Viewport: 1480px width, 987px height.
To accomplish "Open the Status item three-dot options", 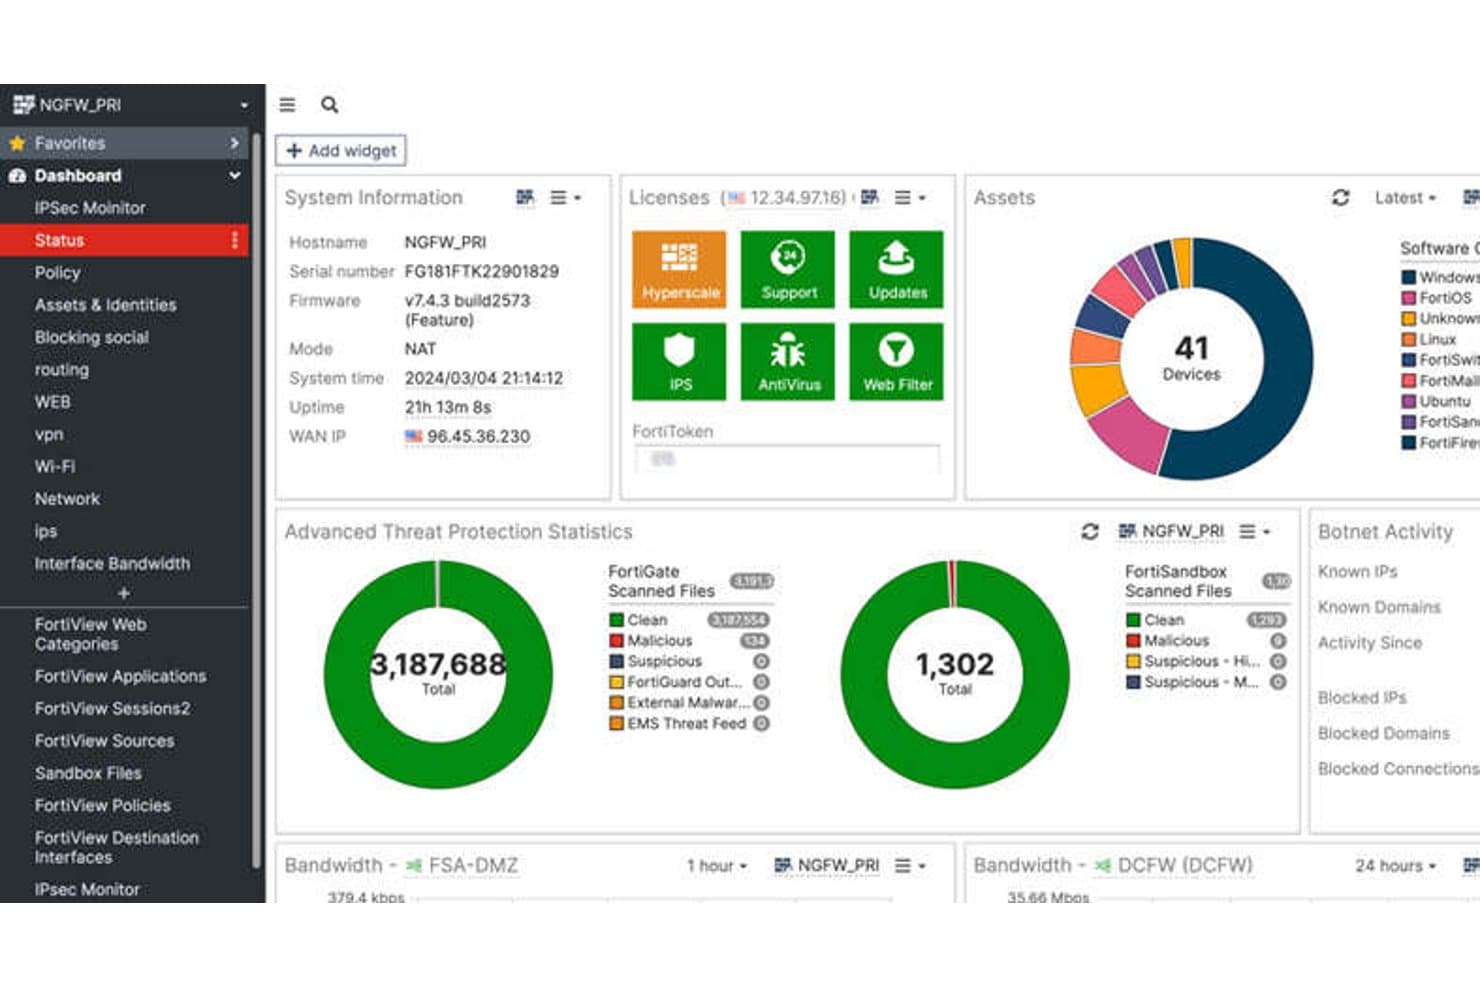I will 235,240.
